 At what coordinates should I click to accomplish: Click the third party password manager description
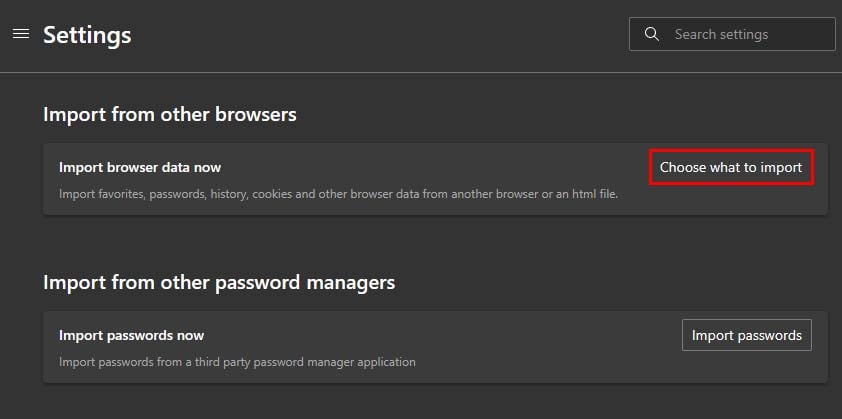[x=237, y=361]
